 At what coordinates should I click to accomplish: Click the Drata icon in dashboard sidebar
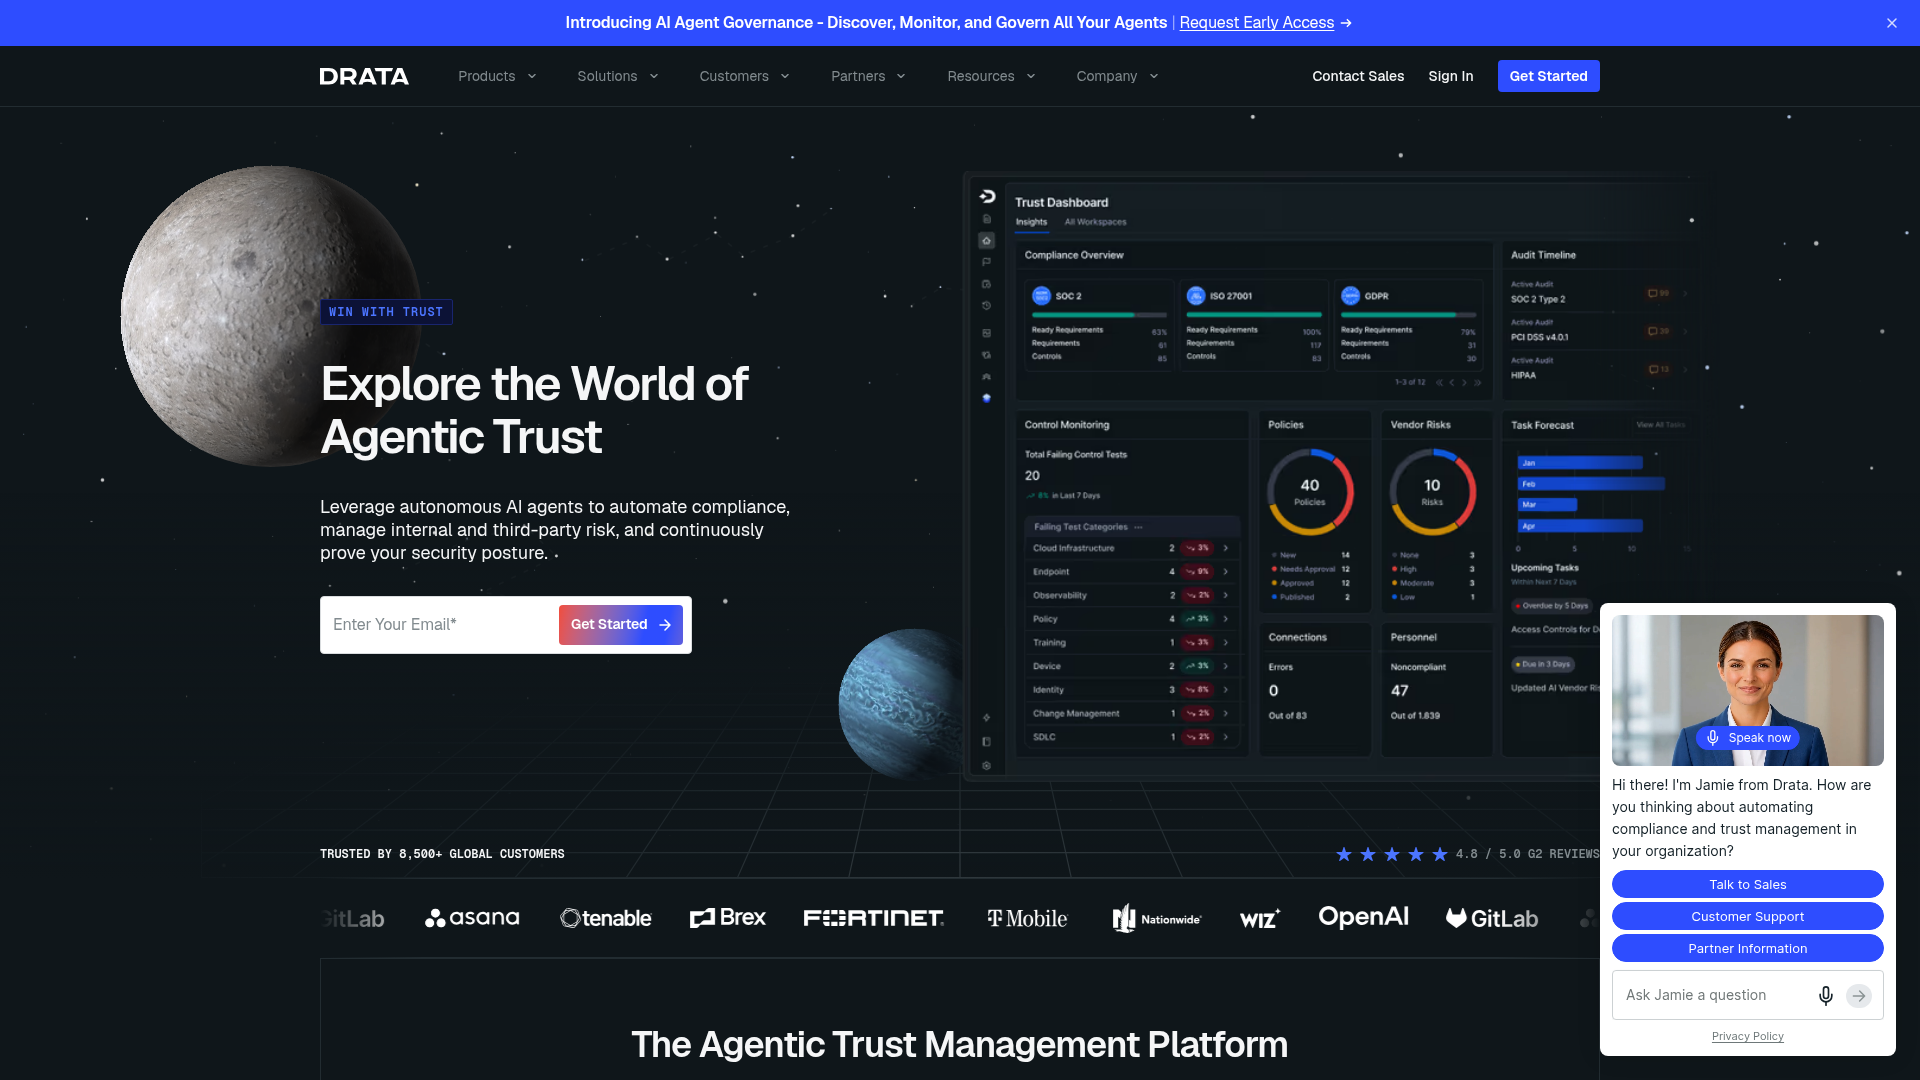point(987,196)
